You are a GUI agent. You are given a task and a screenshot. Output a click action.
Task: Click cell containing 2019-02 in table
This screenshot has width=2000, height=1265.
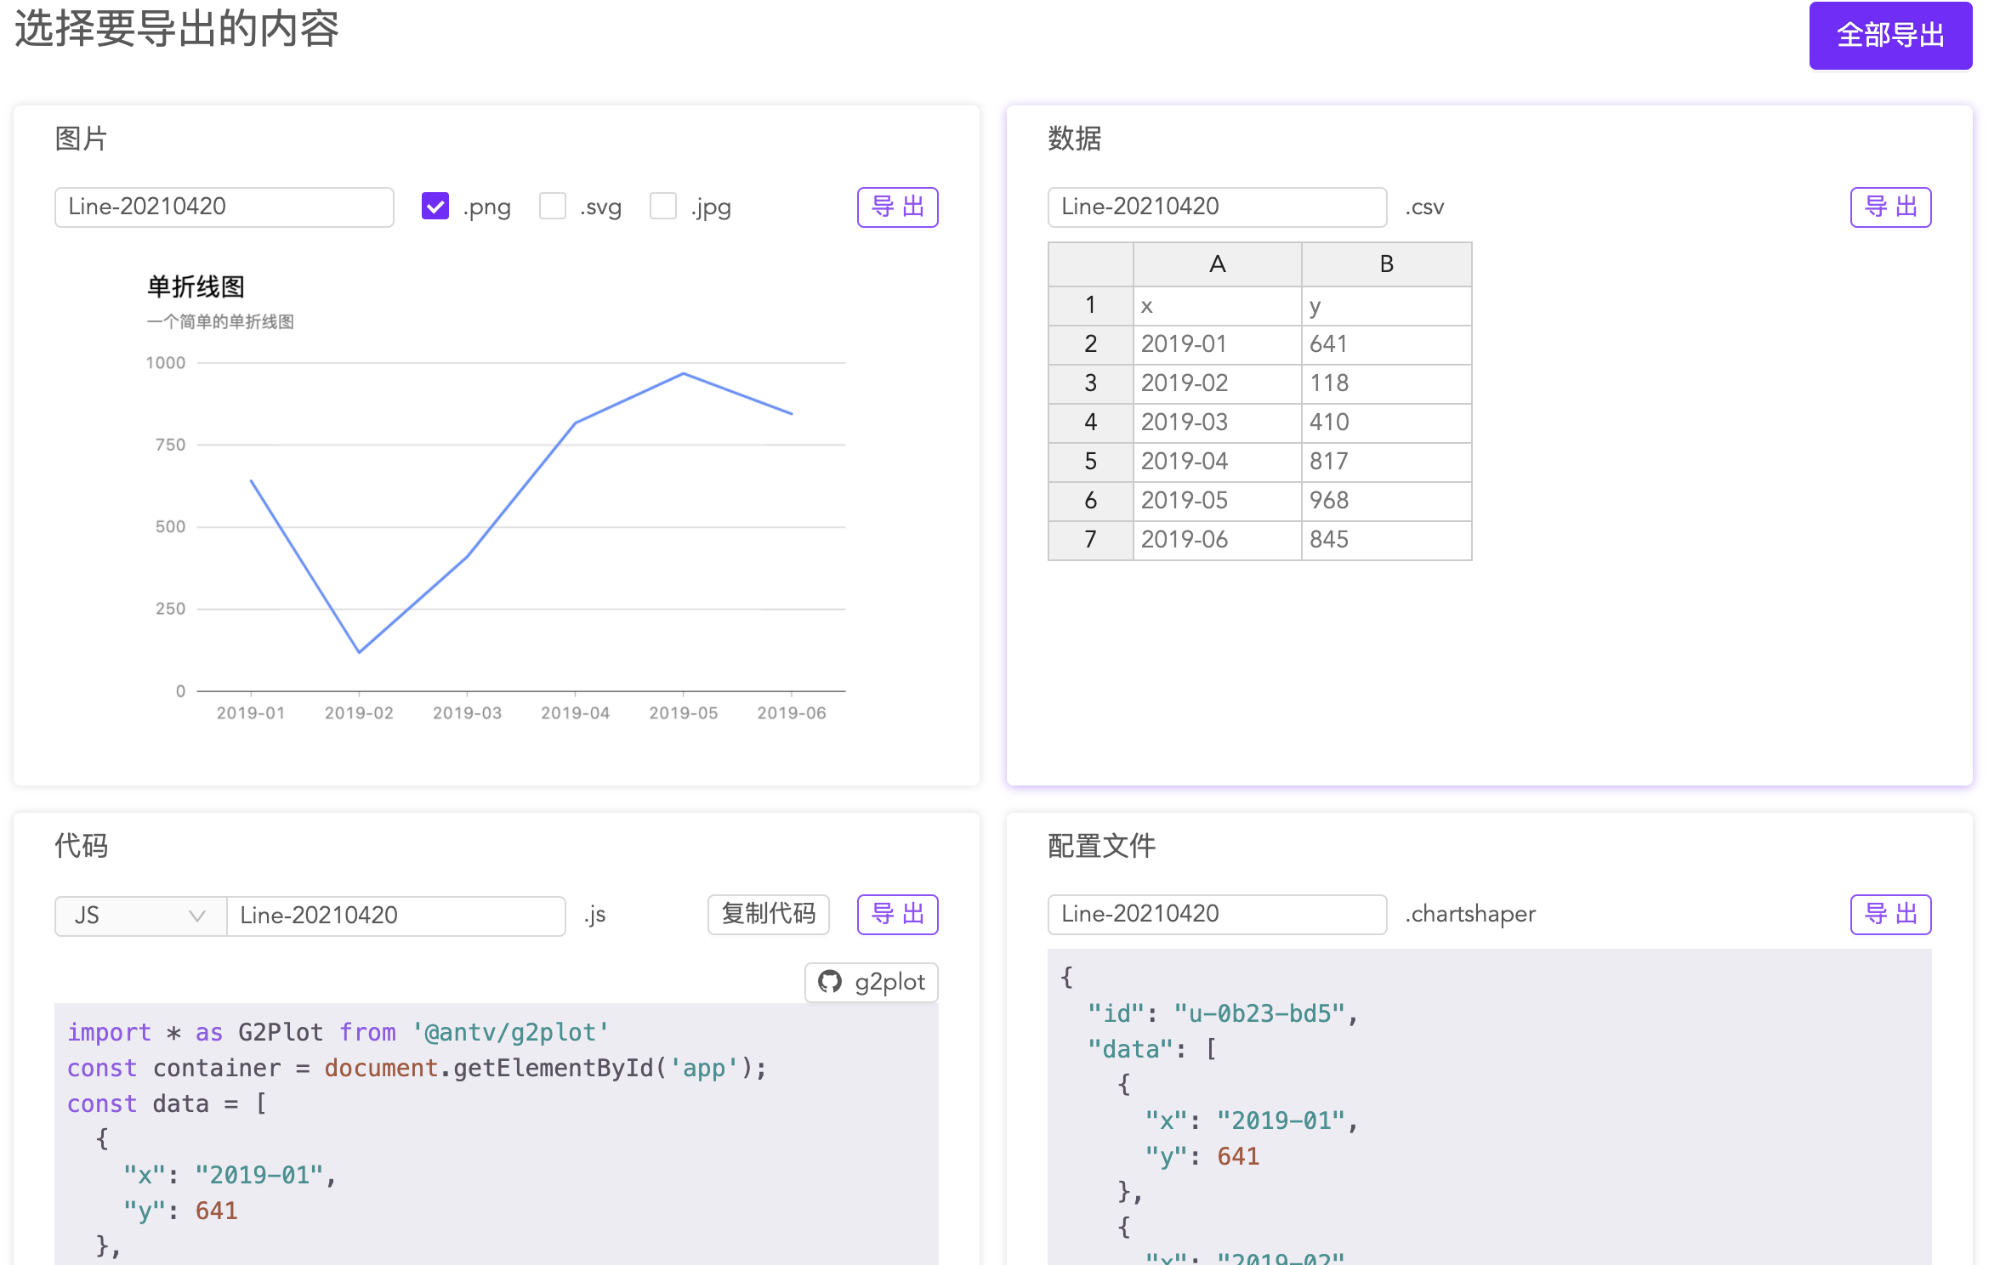click(x=1217, y=383)
